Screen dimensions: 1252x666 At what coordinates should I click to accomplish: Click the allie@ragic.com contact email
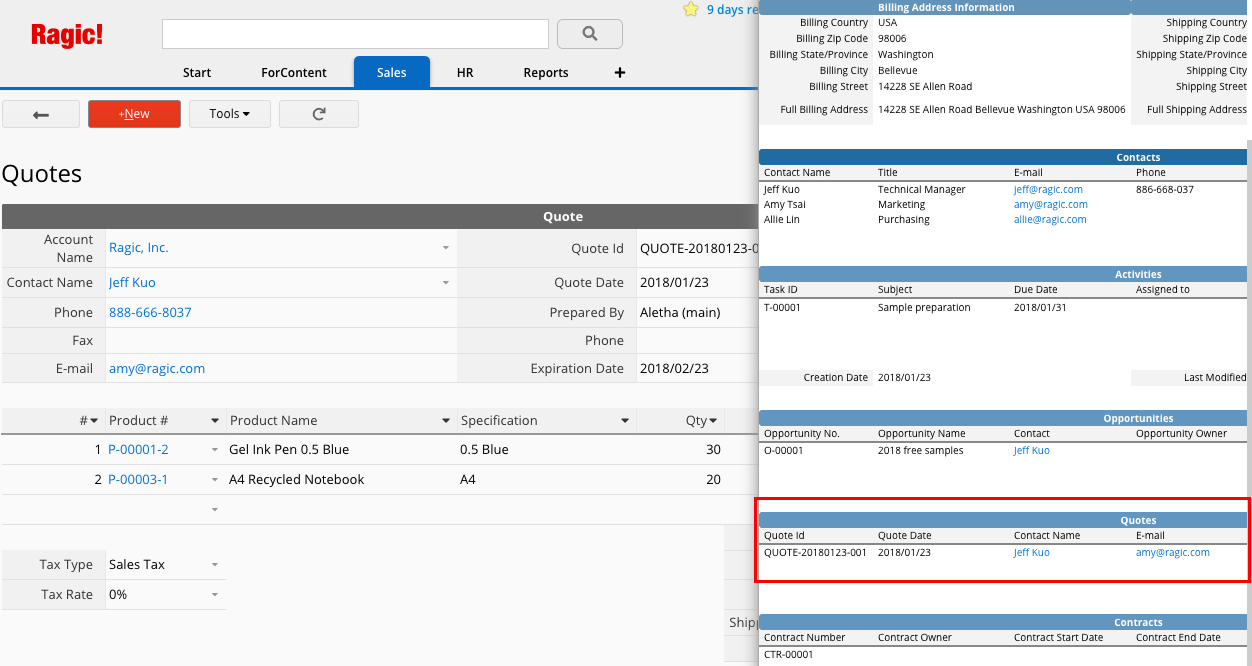(1050, 219)
